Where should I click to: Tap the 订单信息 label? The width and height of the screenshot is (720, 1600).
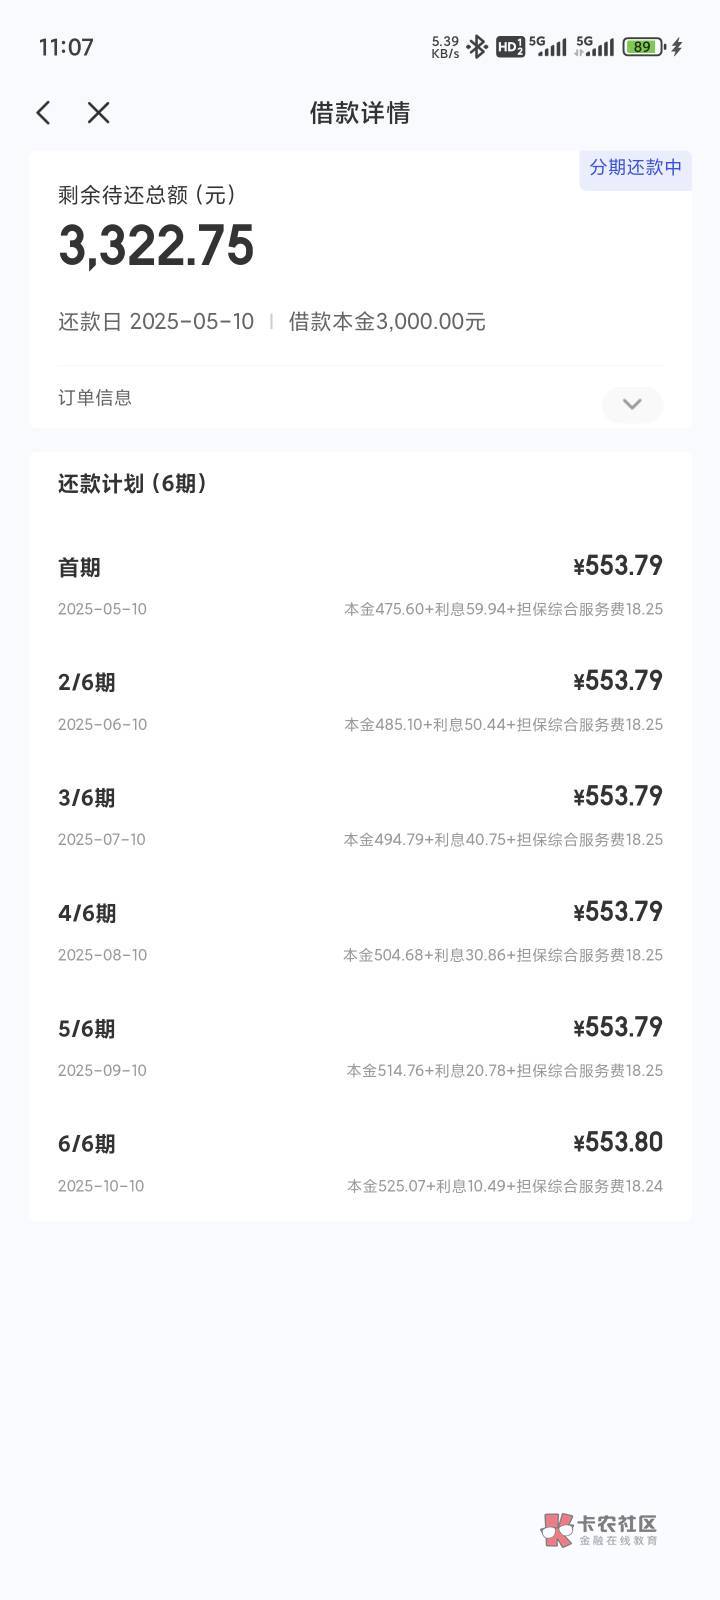(95, 398)
